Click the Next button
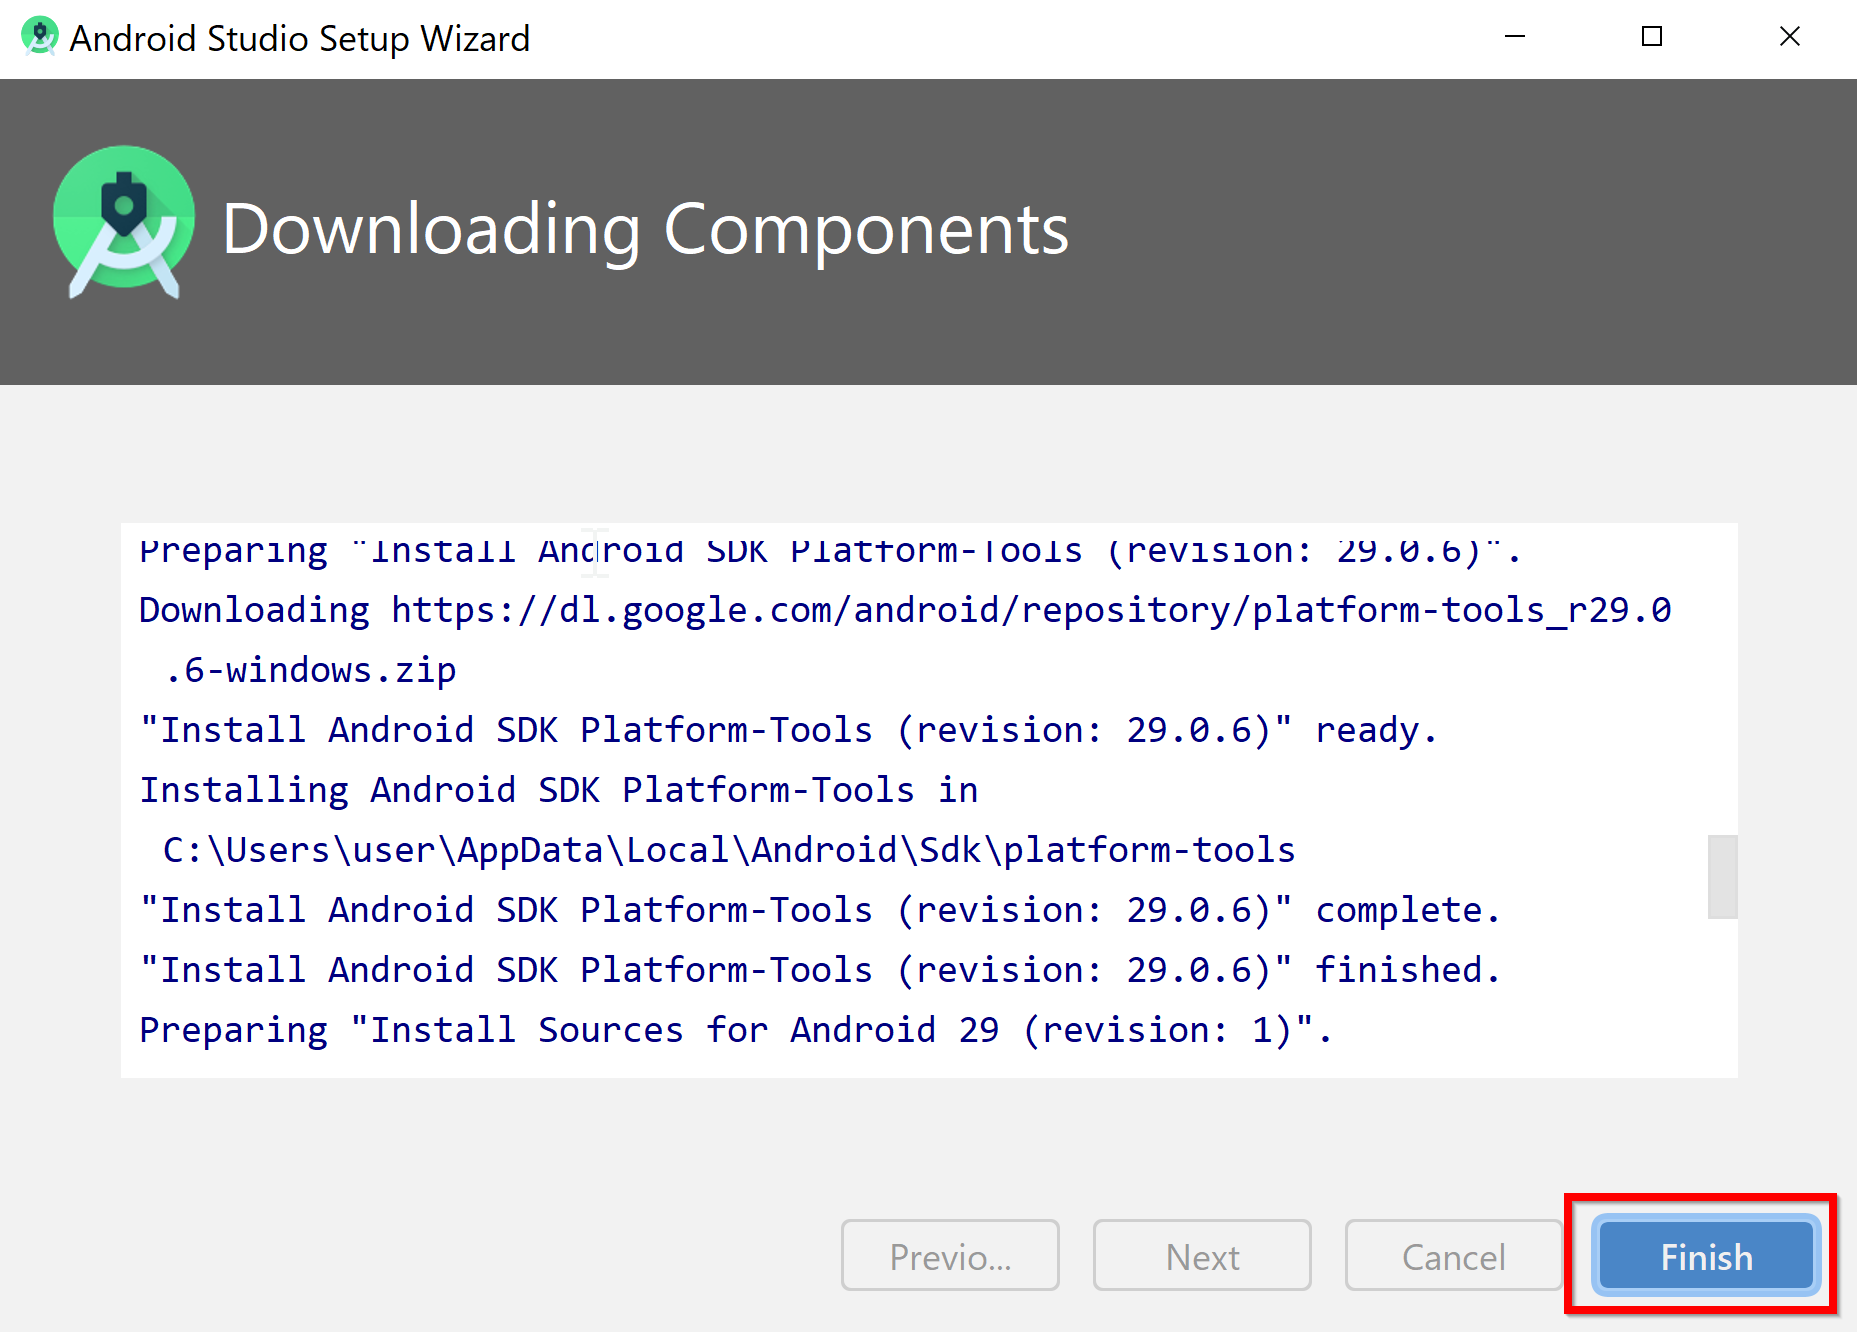This screenshot has height=1332, width=1857. click(x=1202, y=1256)
